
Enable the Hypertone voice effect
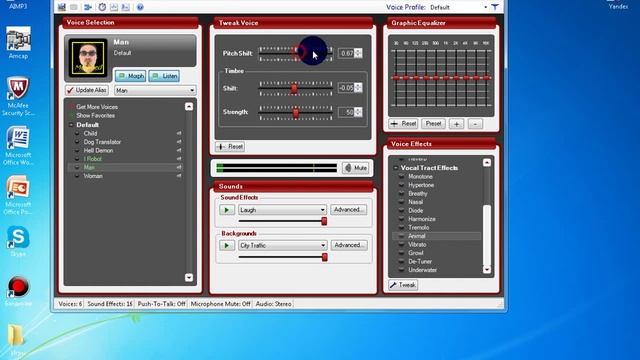pos(421,185)
